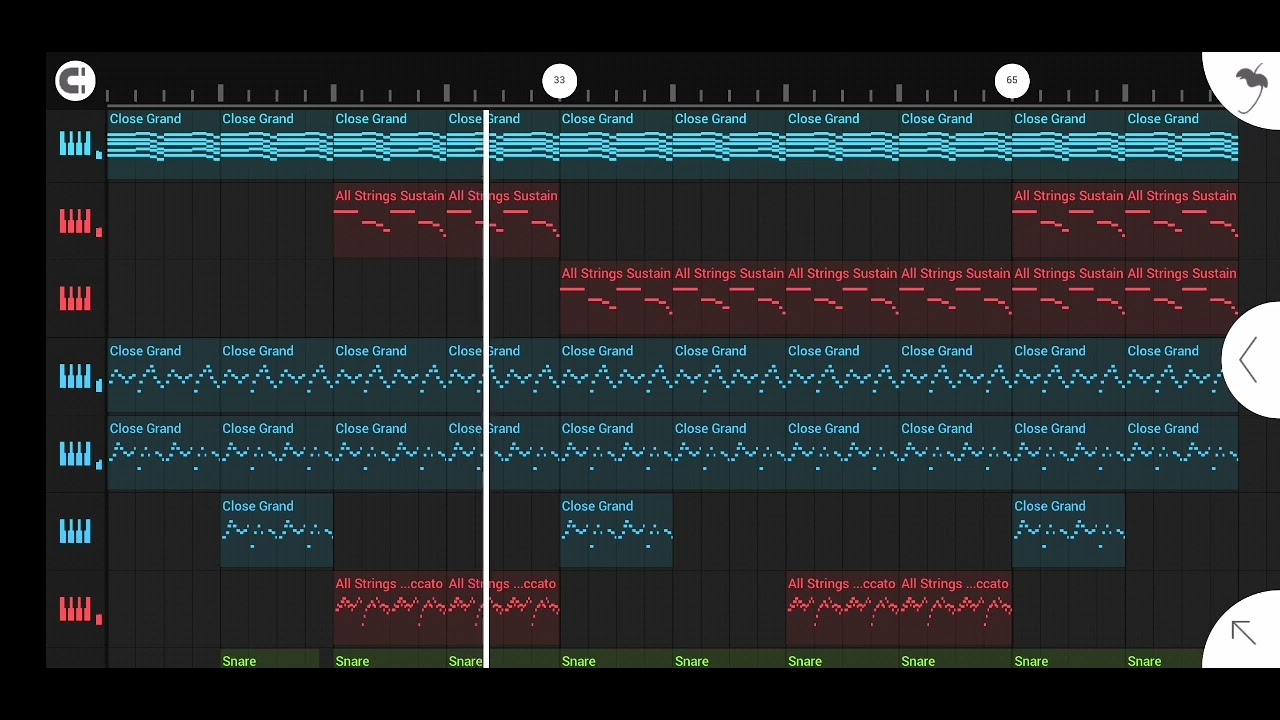Select sixth-track Close Grand clip at marker 65
This screenshot has width=1280, height=720.
pos(1069,530)
